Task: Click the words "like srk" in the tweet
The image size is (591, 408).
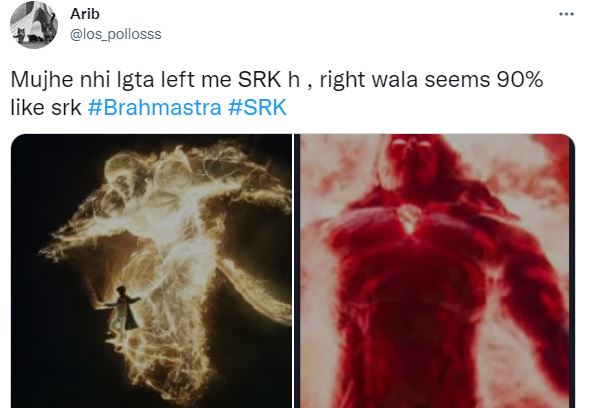Action: pos(46,108)
